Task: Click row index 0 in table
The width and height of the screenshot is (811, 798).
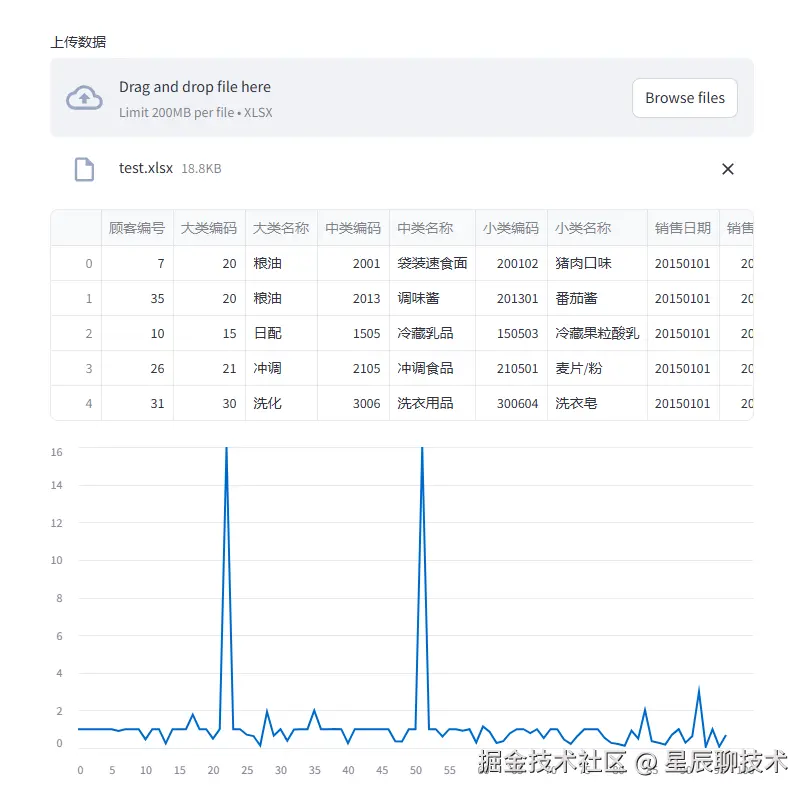Action: point(76,263)
